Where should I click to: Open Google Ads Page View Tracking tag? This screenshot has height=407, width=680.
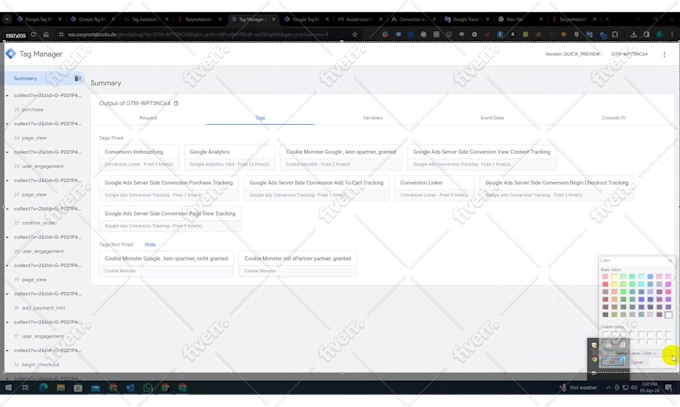170,219
